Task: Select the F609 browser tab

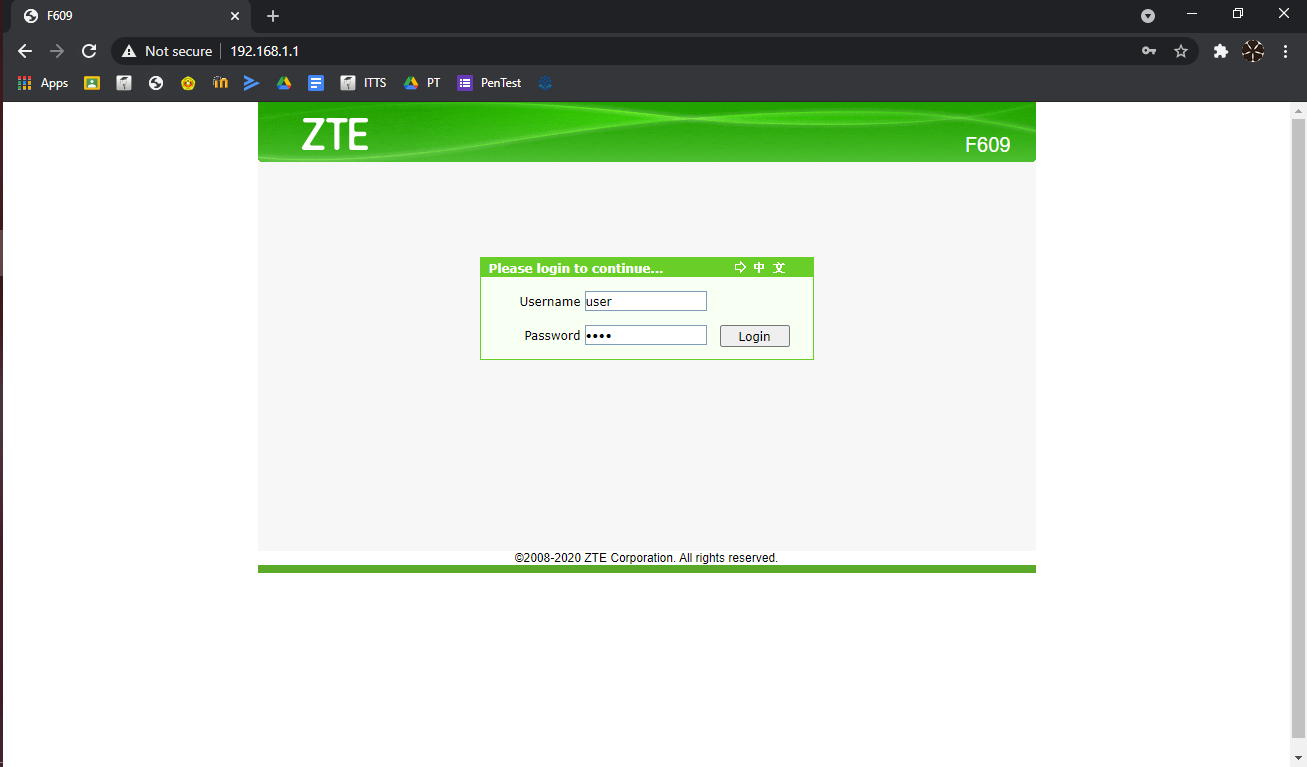Action: click(130, 17)
